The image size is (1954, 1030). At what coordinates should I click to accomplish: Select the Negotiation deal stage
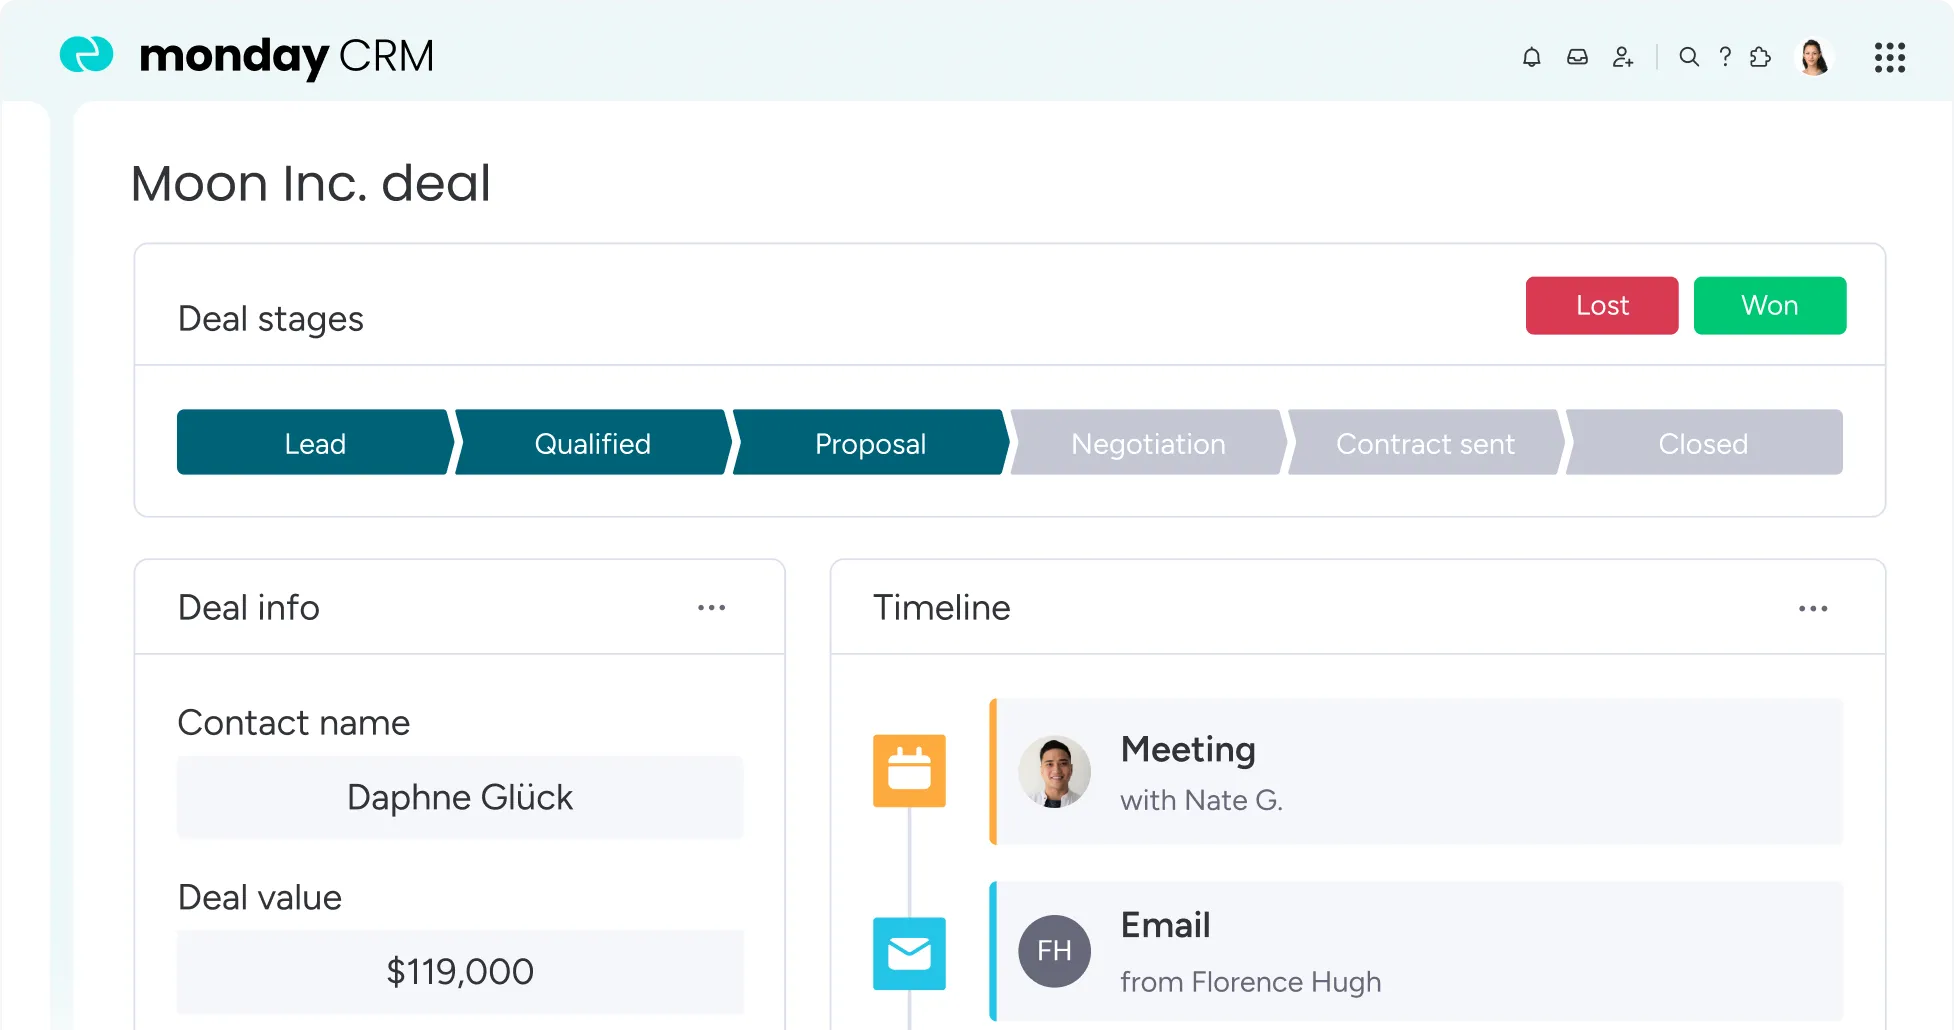coord(1148,442)
